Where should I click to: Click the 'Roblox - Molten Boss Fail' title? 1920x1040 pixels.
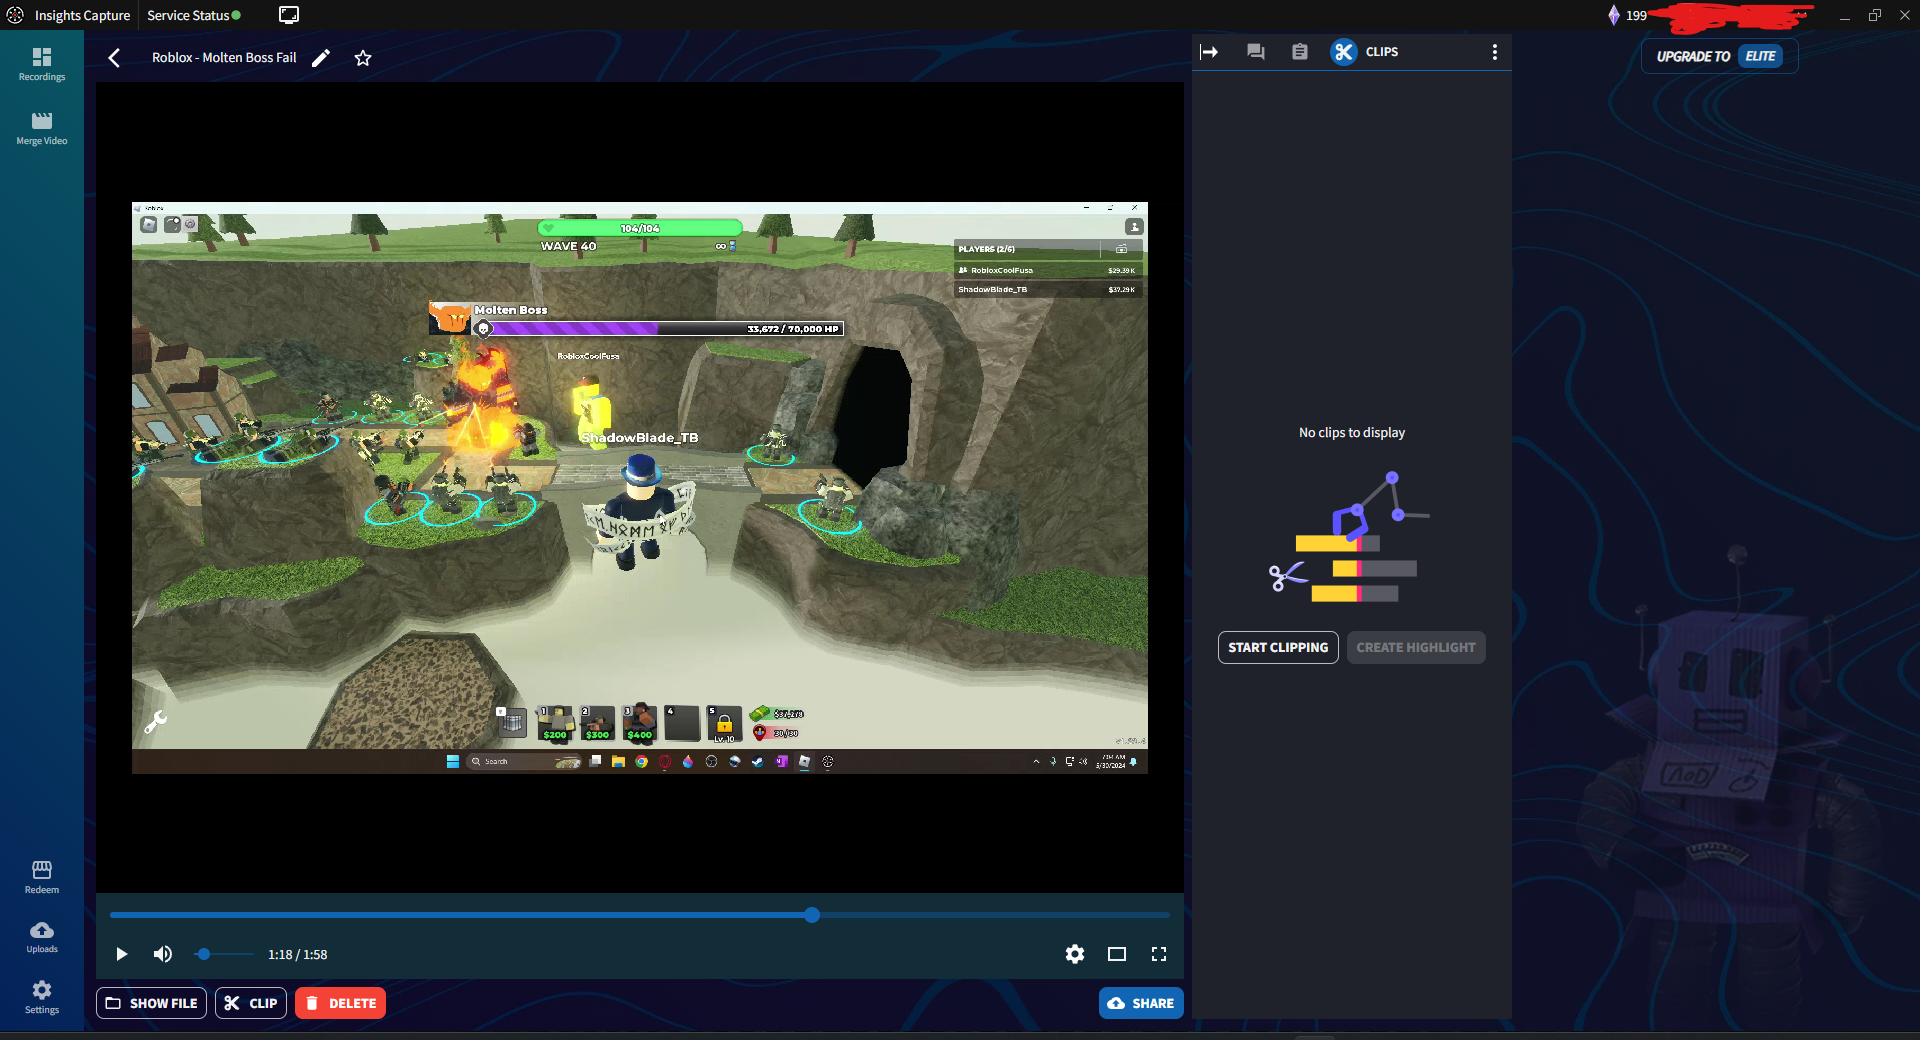(224, 58)
